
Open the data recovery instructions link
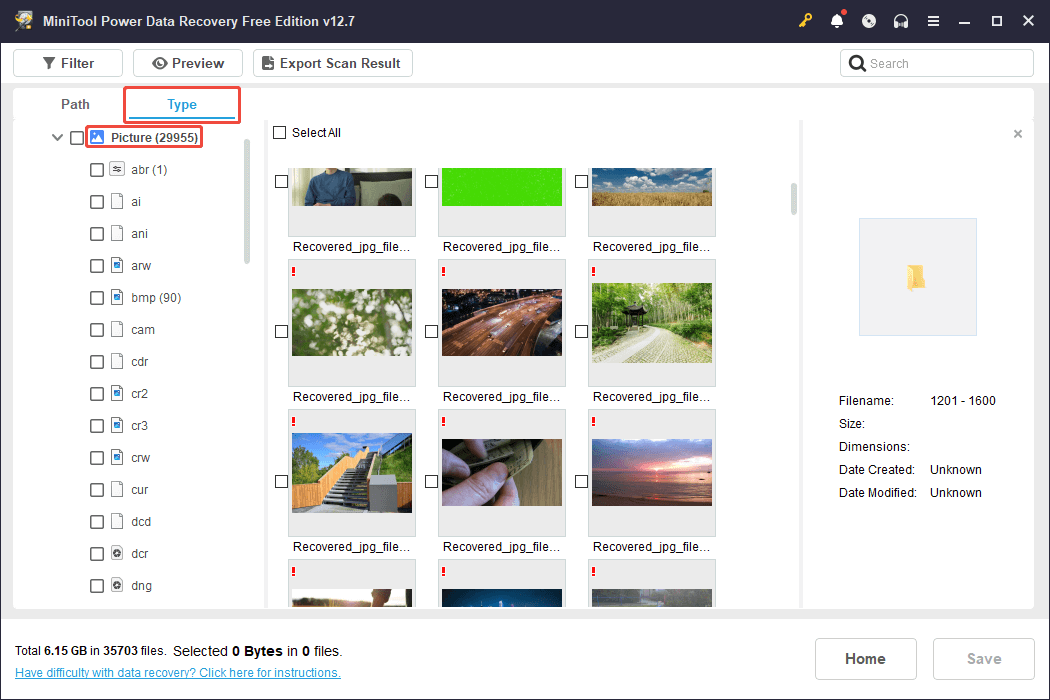pos(178,673)
